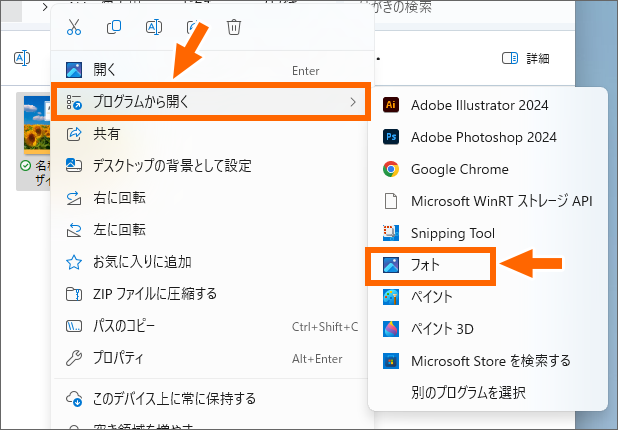Click the picture icon beside 開く
618x430 pixels.
point(74,70)
